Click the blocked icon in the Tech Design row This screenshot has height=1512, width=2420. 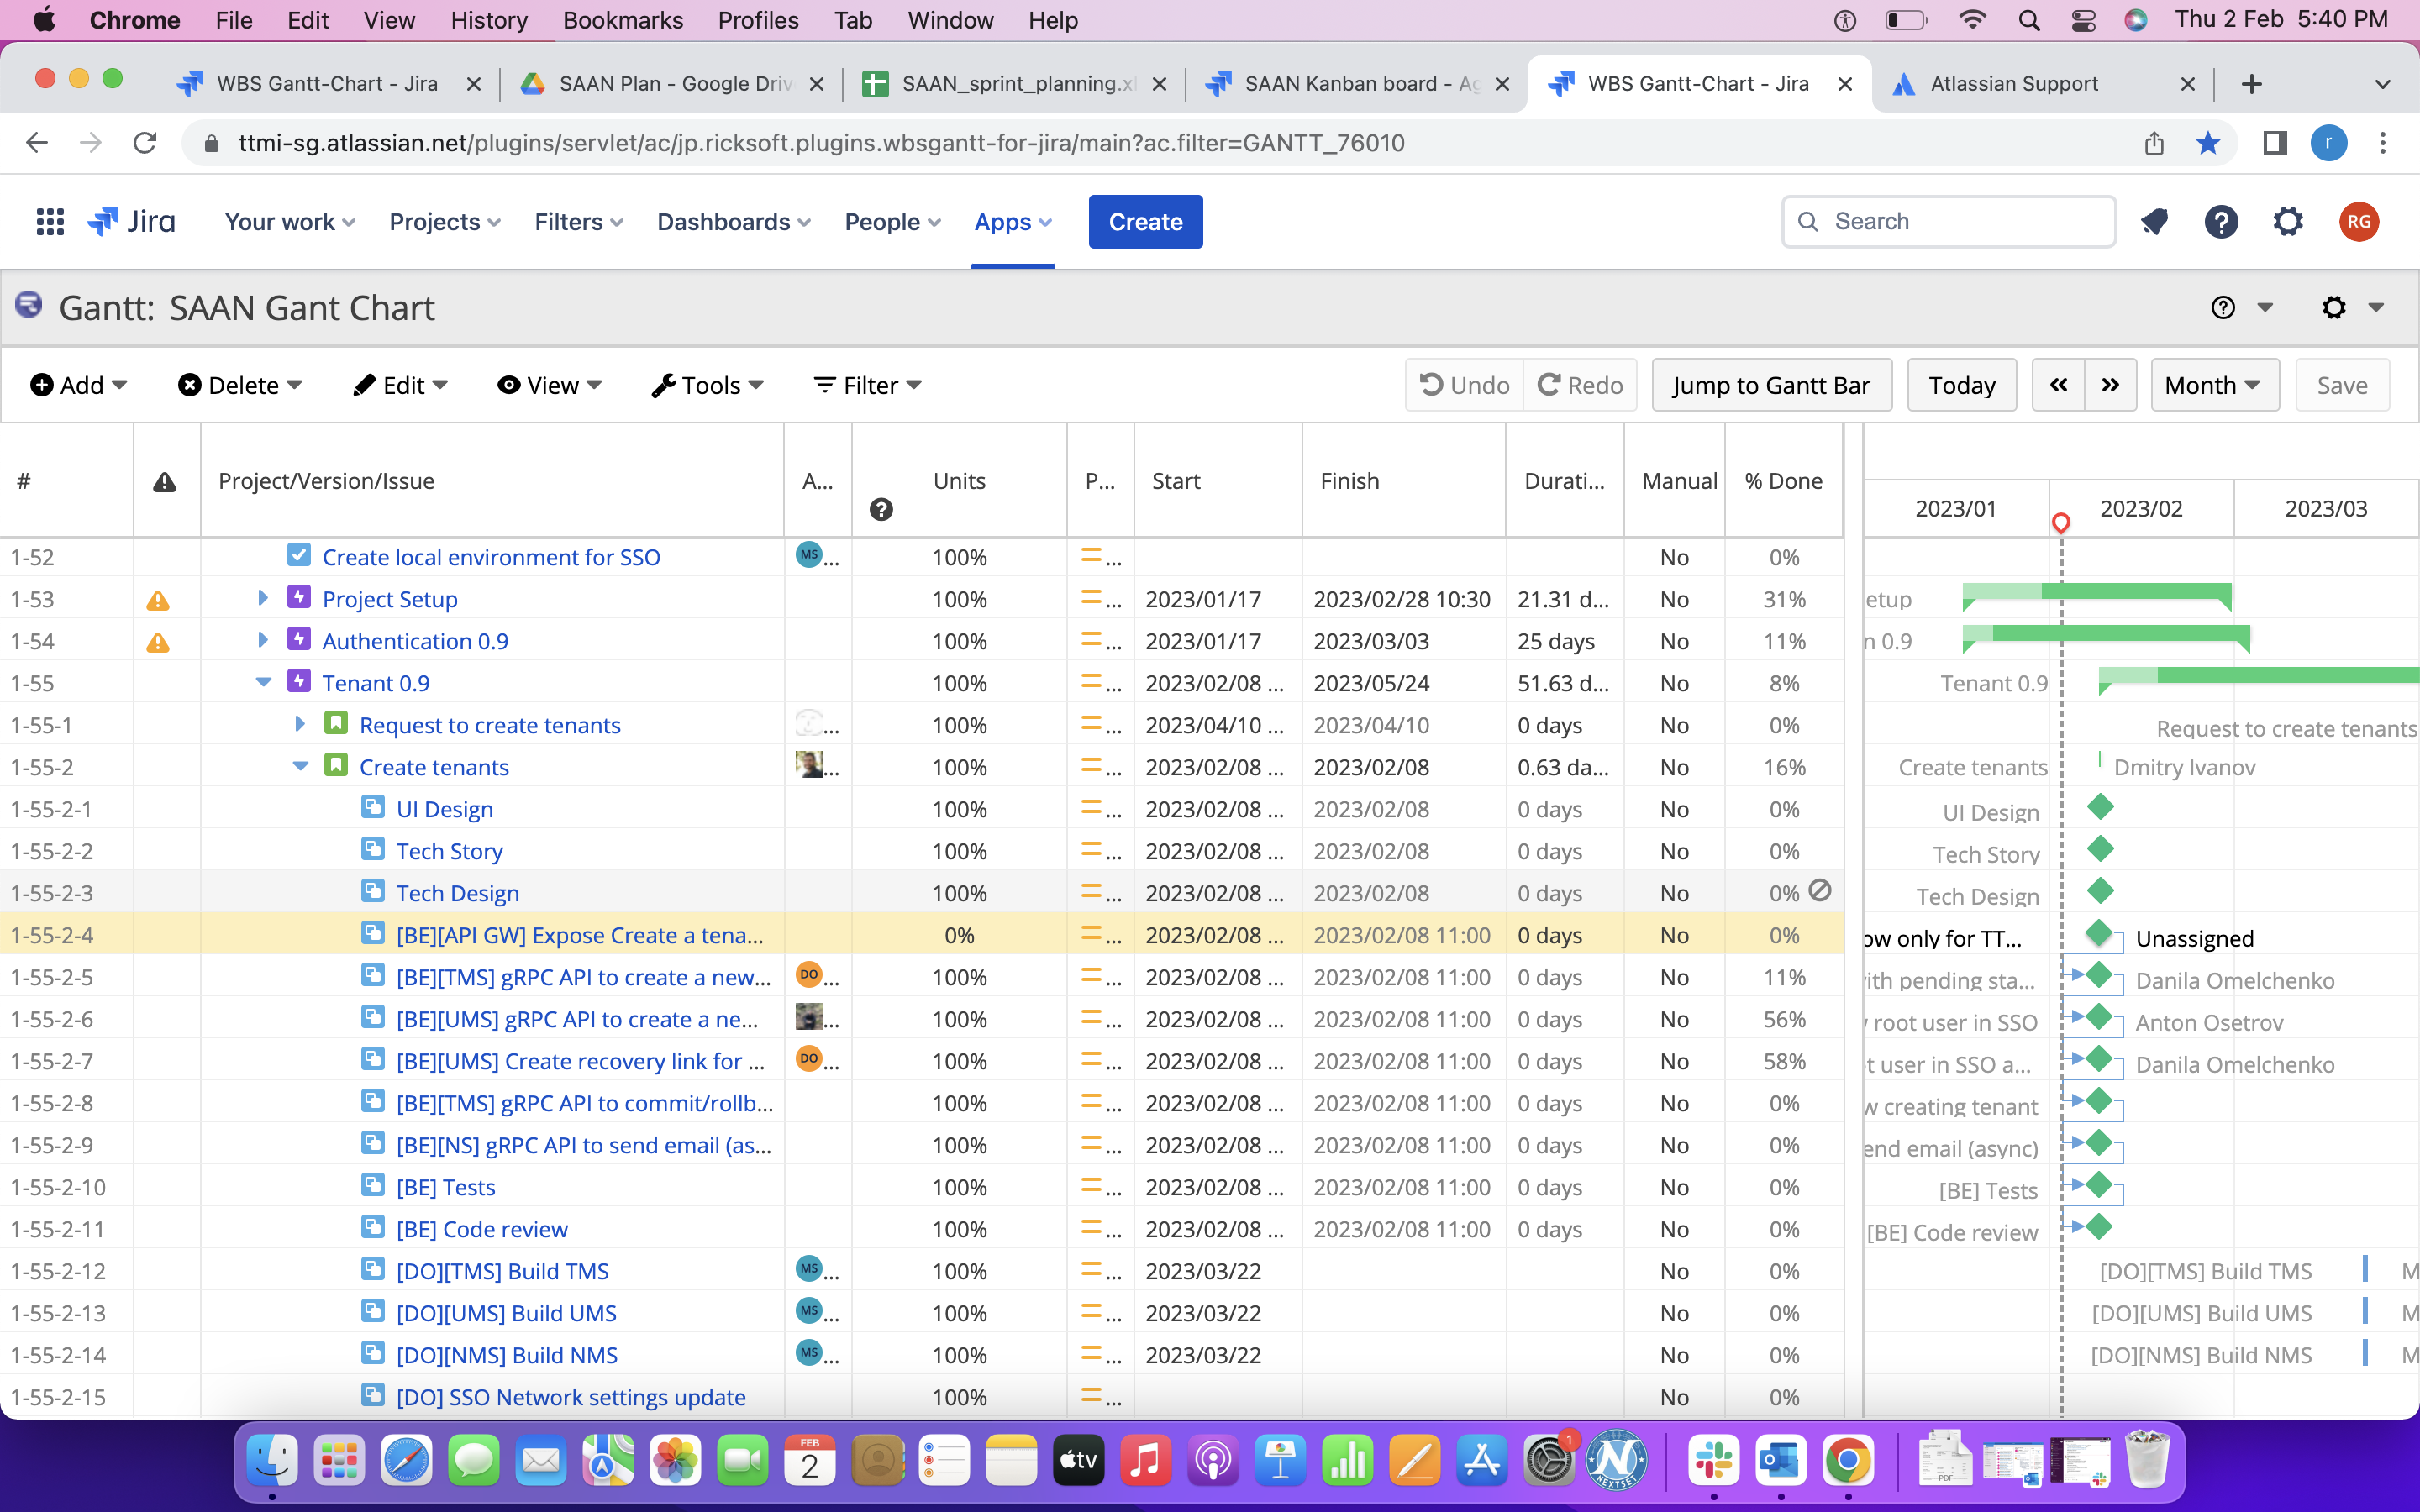[1820, 891]
